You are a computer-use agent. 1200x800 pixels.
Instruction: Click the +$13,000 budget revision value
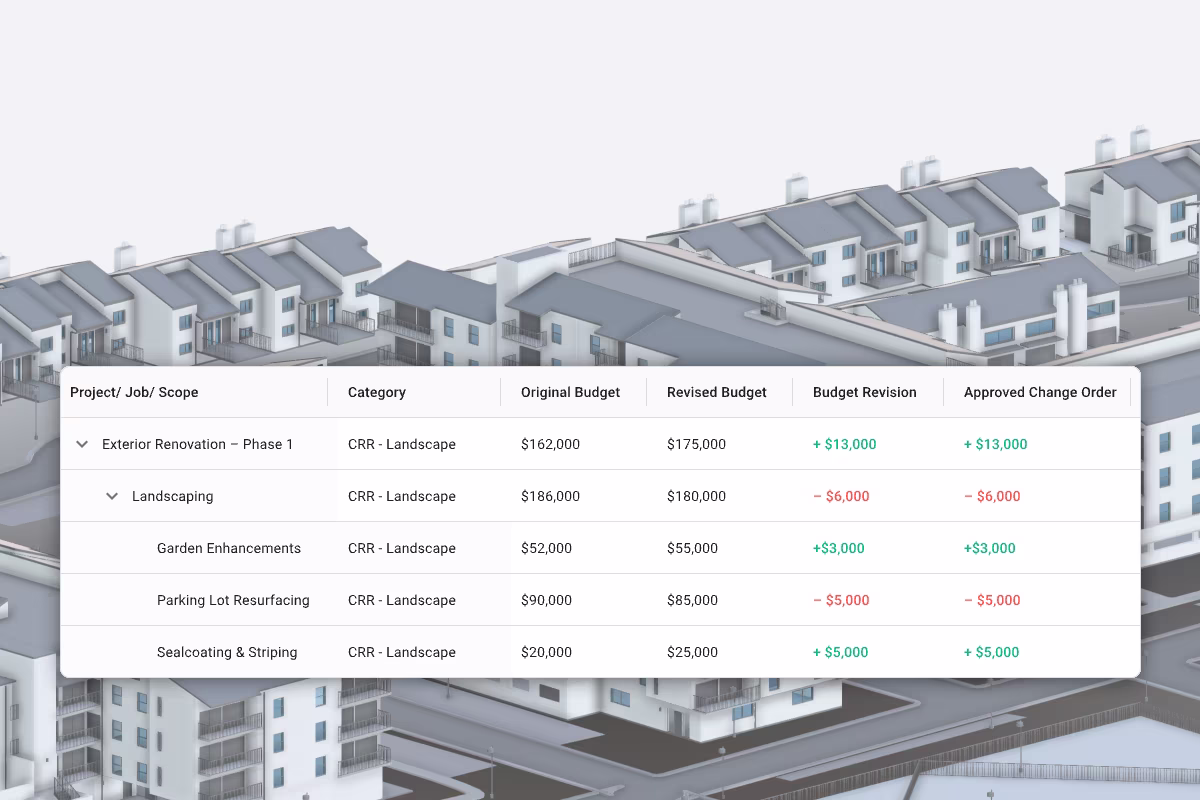click(x=844, y=444)
